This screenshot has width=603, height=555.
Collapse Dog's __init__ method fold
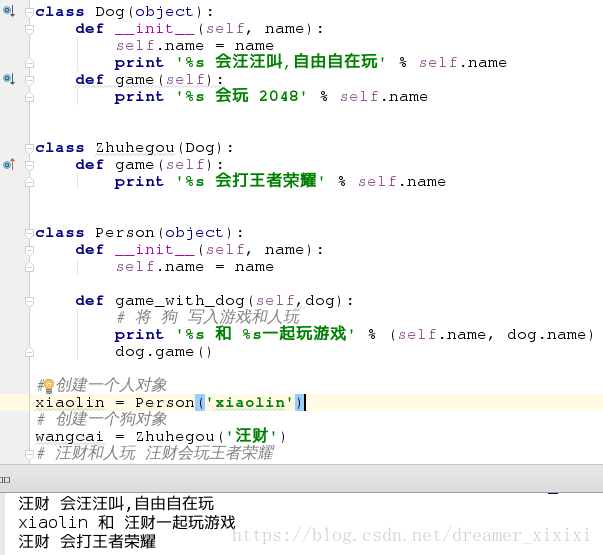coord(29,29)
